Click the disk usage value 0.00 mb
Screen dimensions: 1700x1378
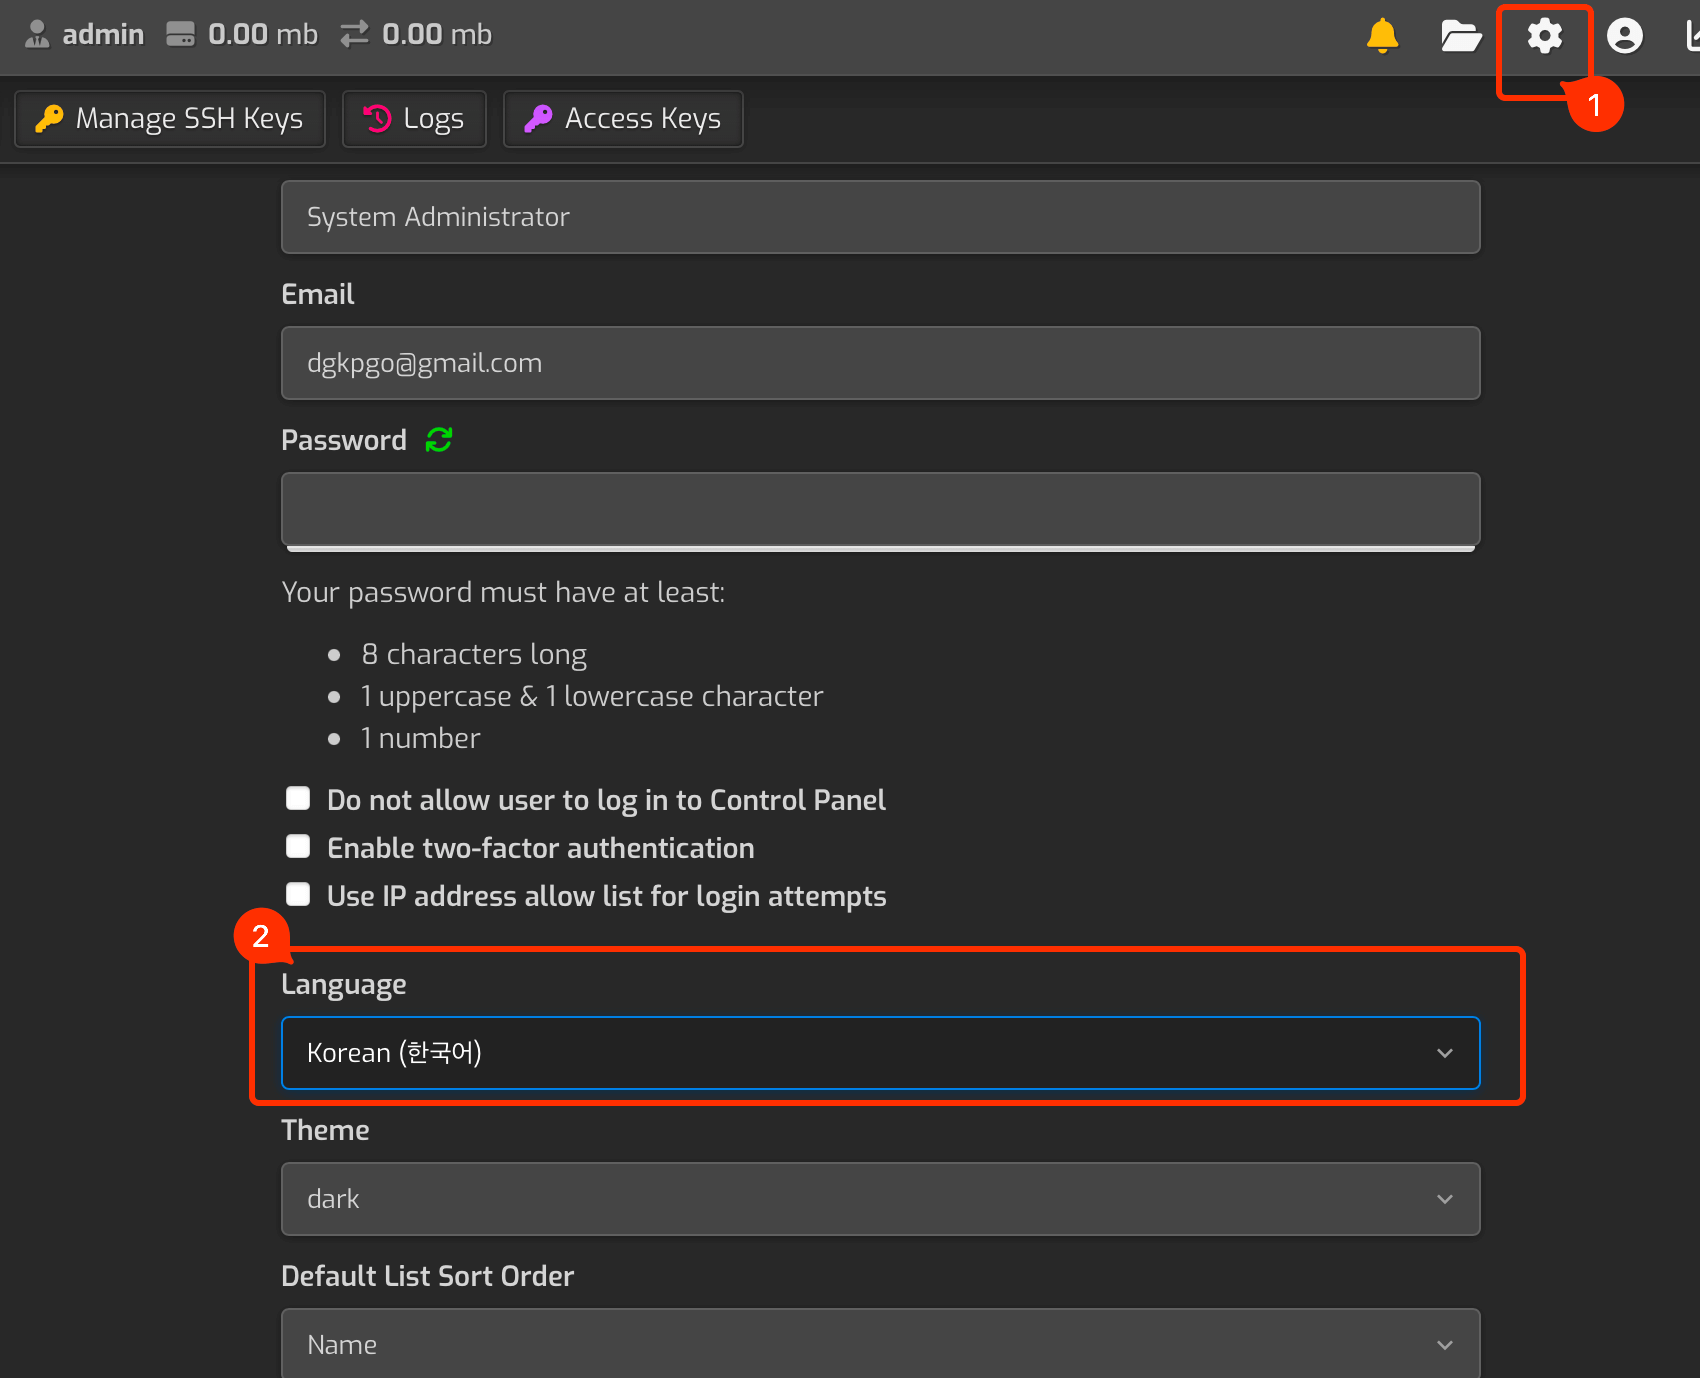coord(263,34)
